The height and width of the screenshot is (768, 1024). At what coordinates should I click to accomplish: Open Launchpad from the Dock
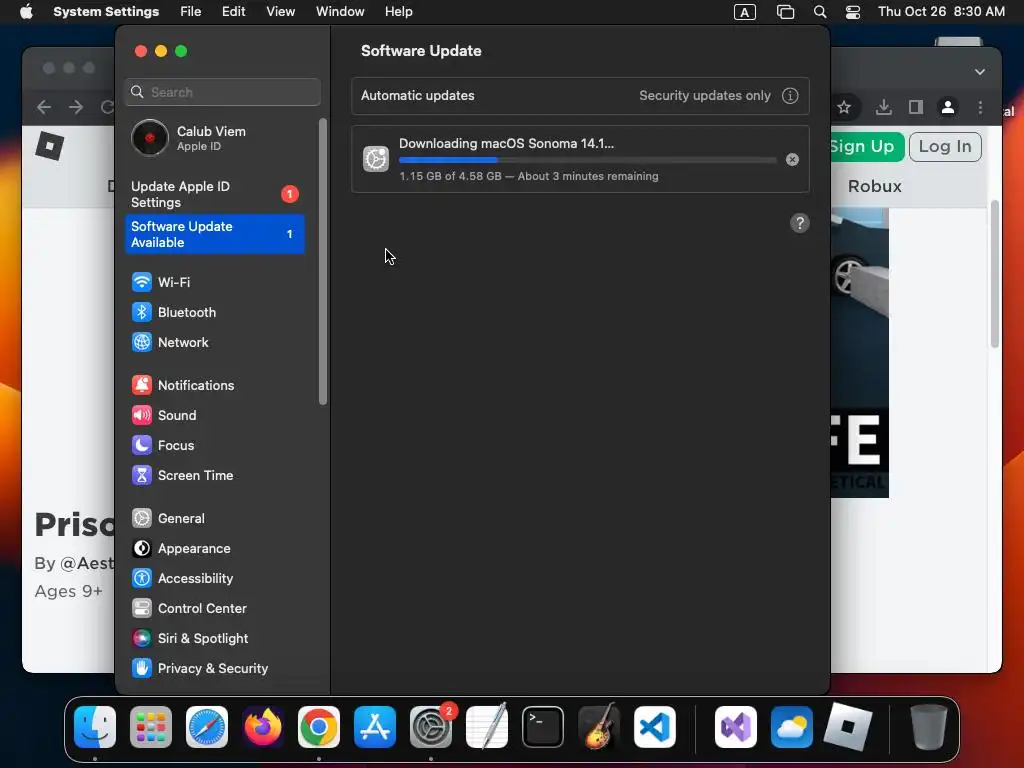pos(151,727)
